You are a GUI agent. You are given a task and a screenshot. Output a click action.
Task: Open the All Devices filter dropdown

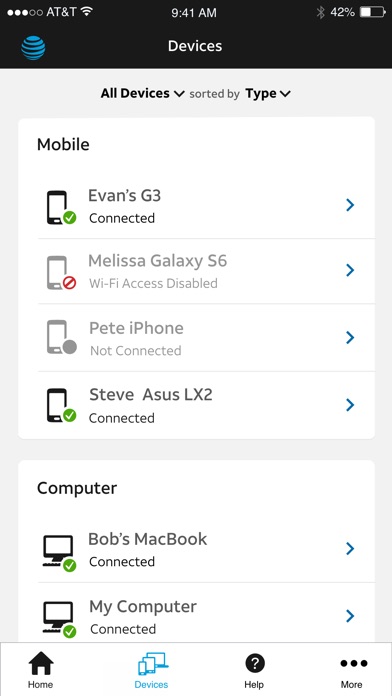pos(142,94)
